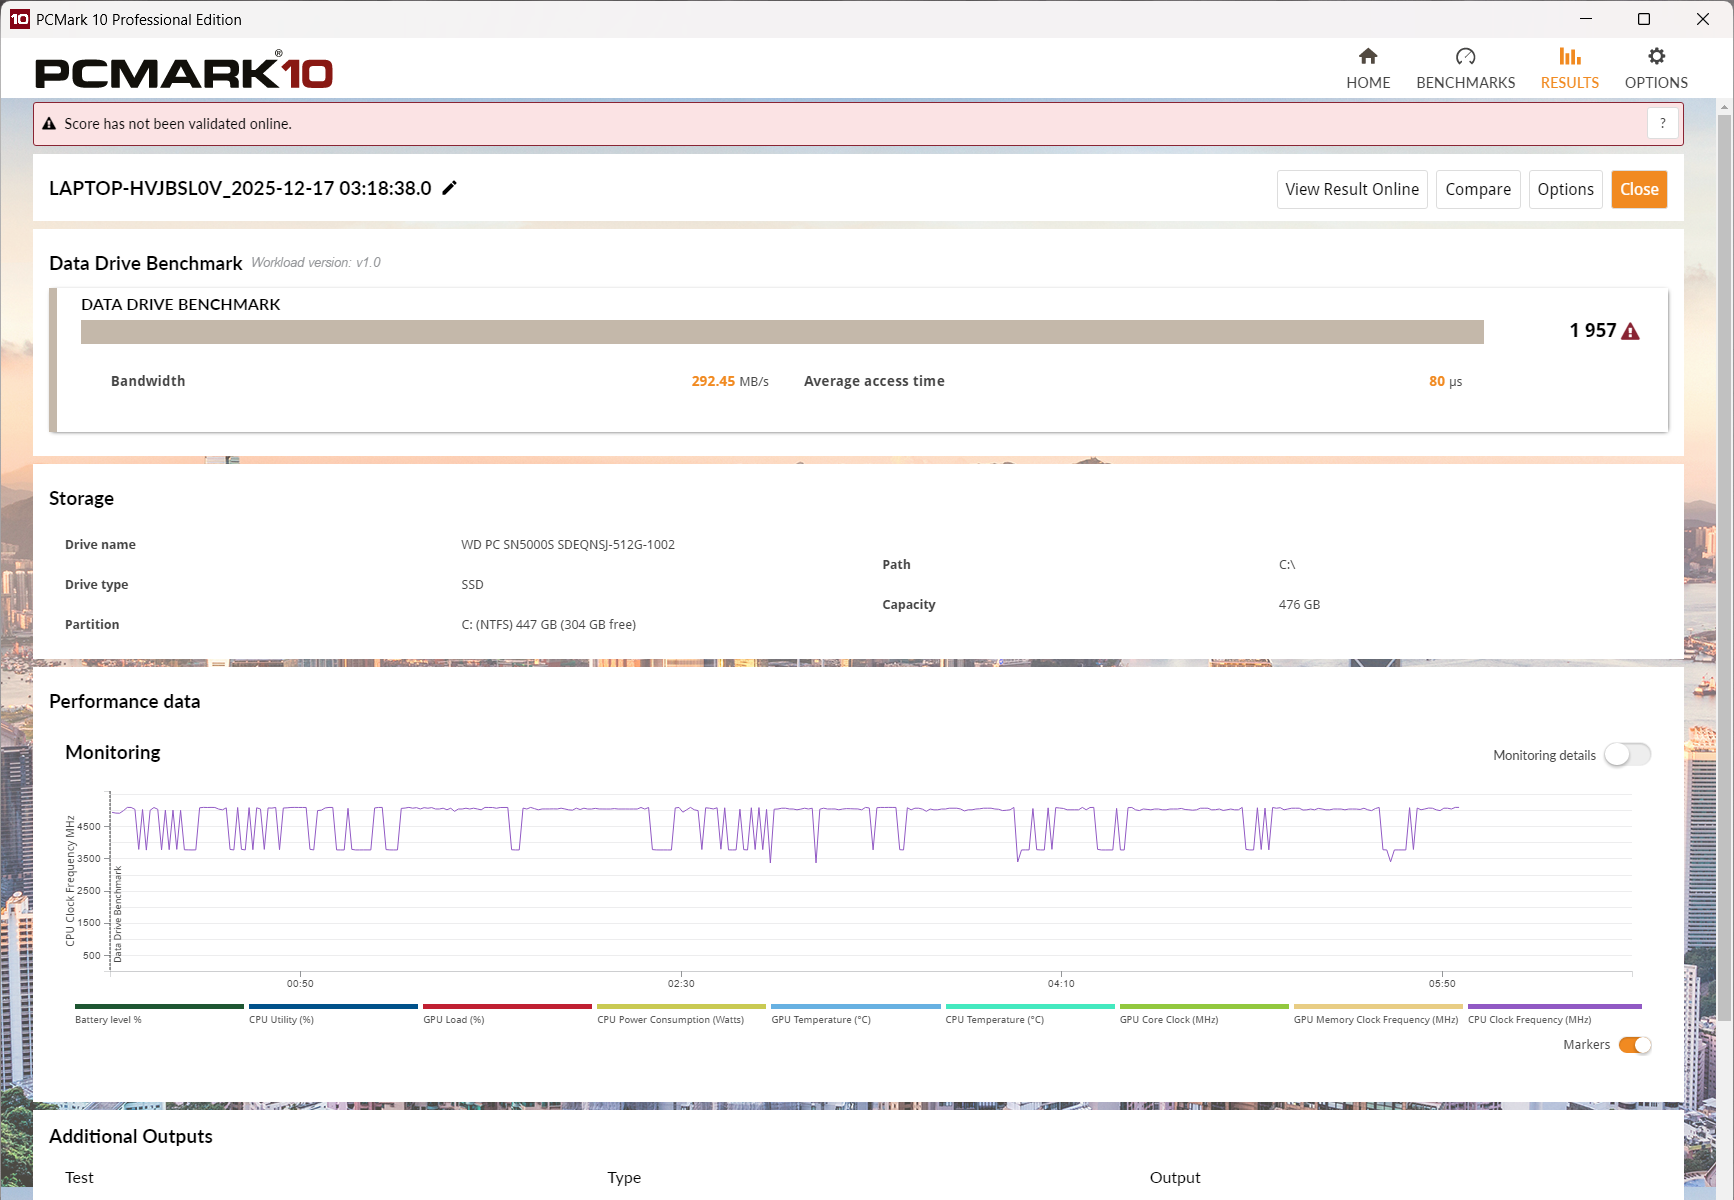Toggle GPU Memory Clock Frequency legend
The width and height of the screenshot is (1734, 1200).
coord(1378,1014)
